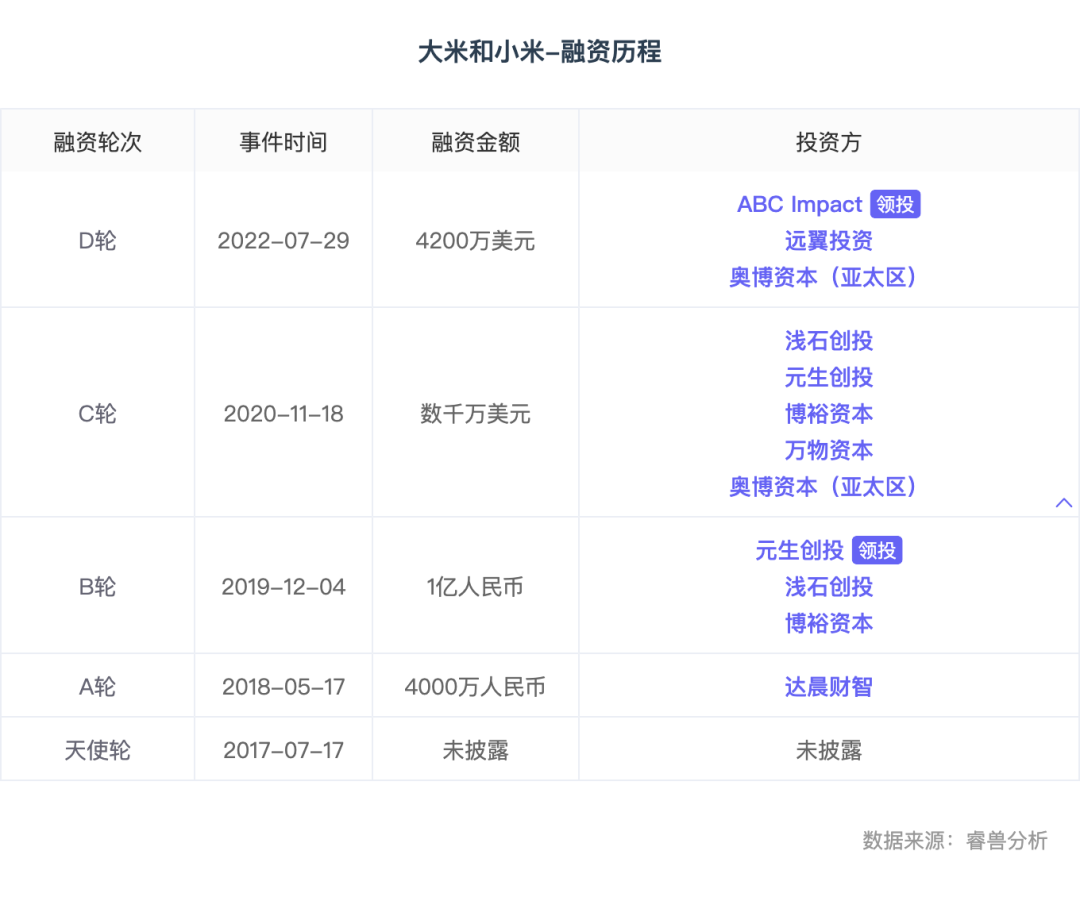Click 浅石创投 in C轮 investors

pyautogui.click(x=828, y=341)
